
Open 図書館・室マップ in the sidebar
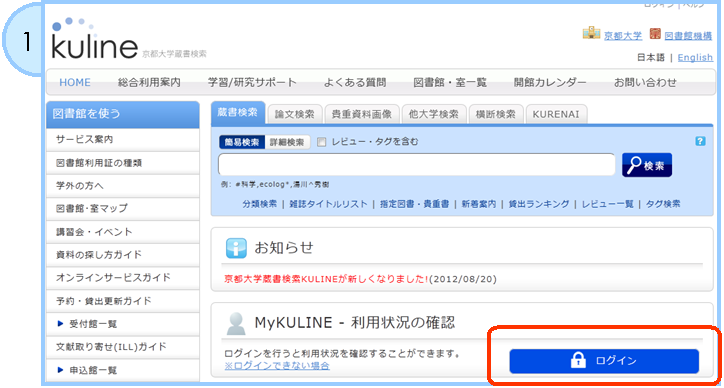123,209
